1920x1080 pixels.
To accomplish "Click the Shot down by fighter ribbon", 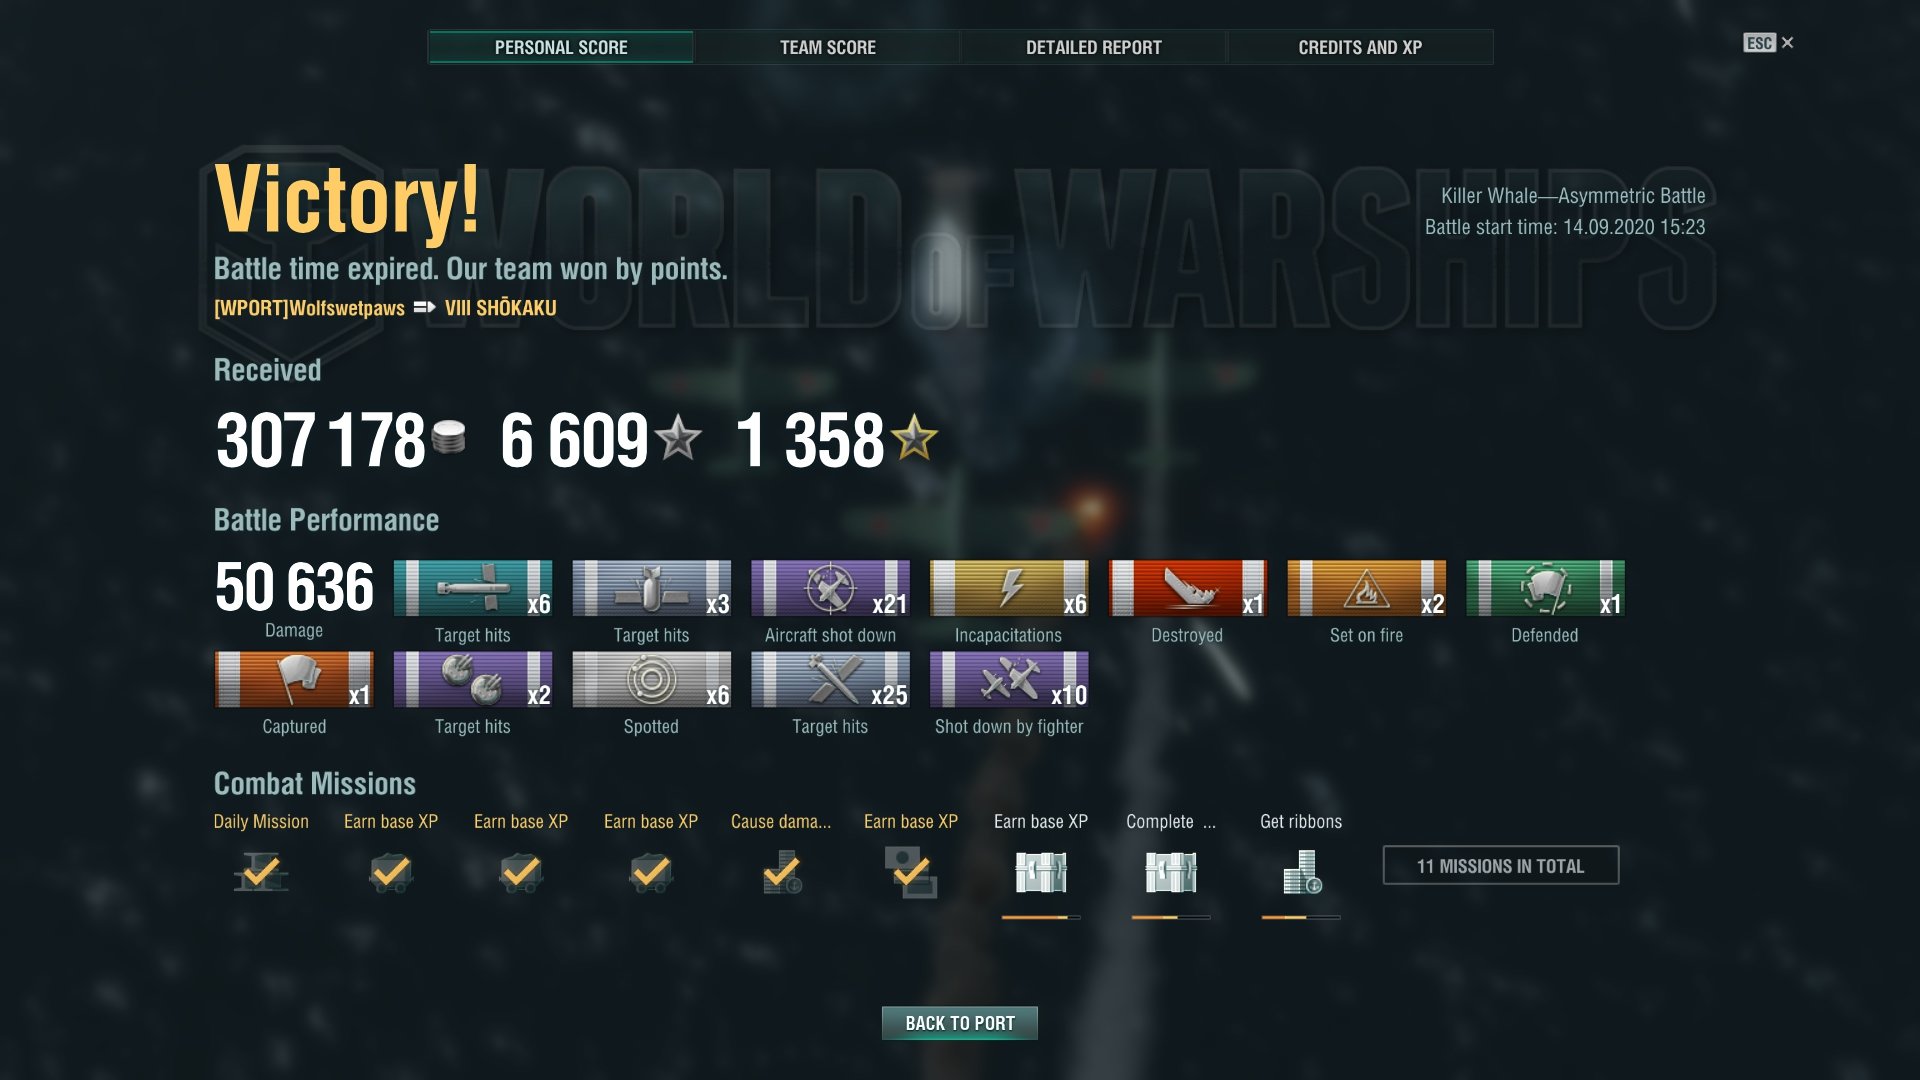I will [1009, 679].
